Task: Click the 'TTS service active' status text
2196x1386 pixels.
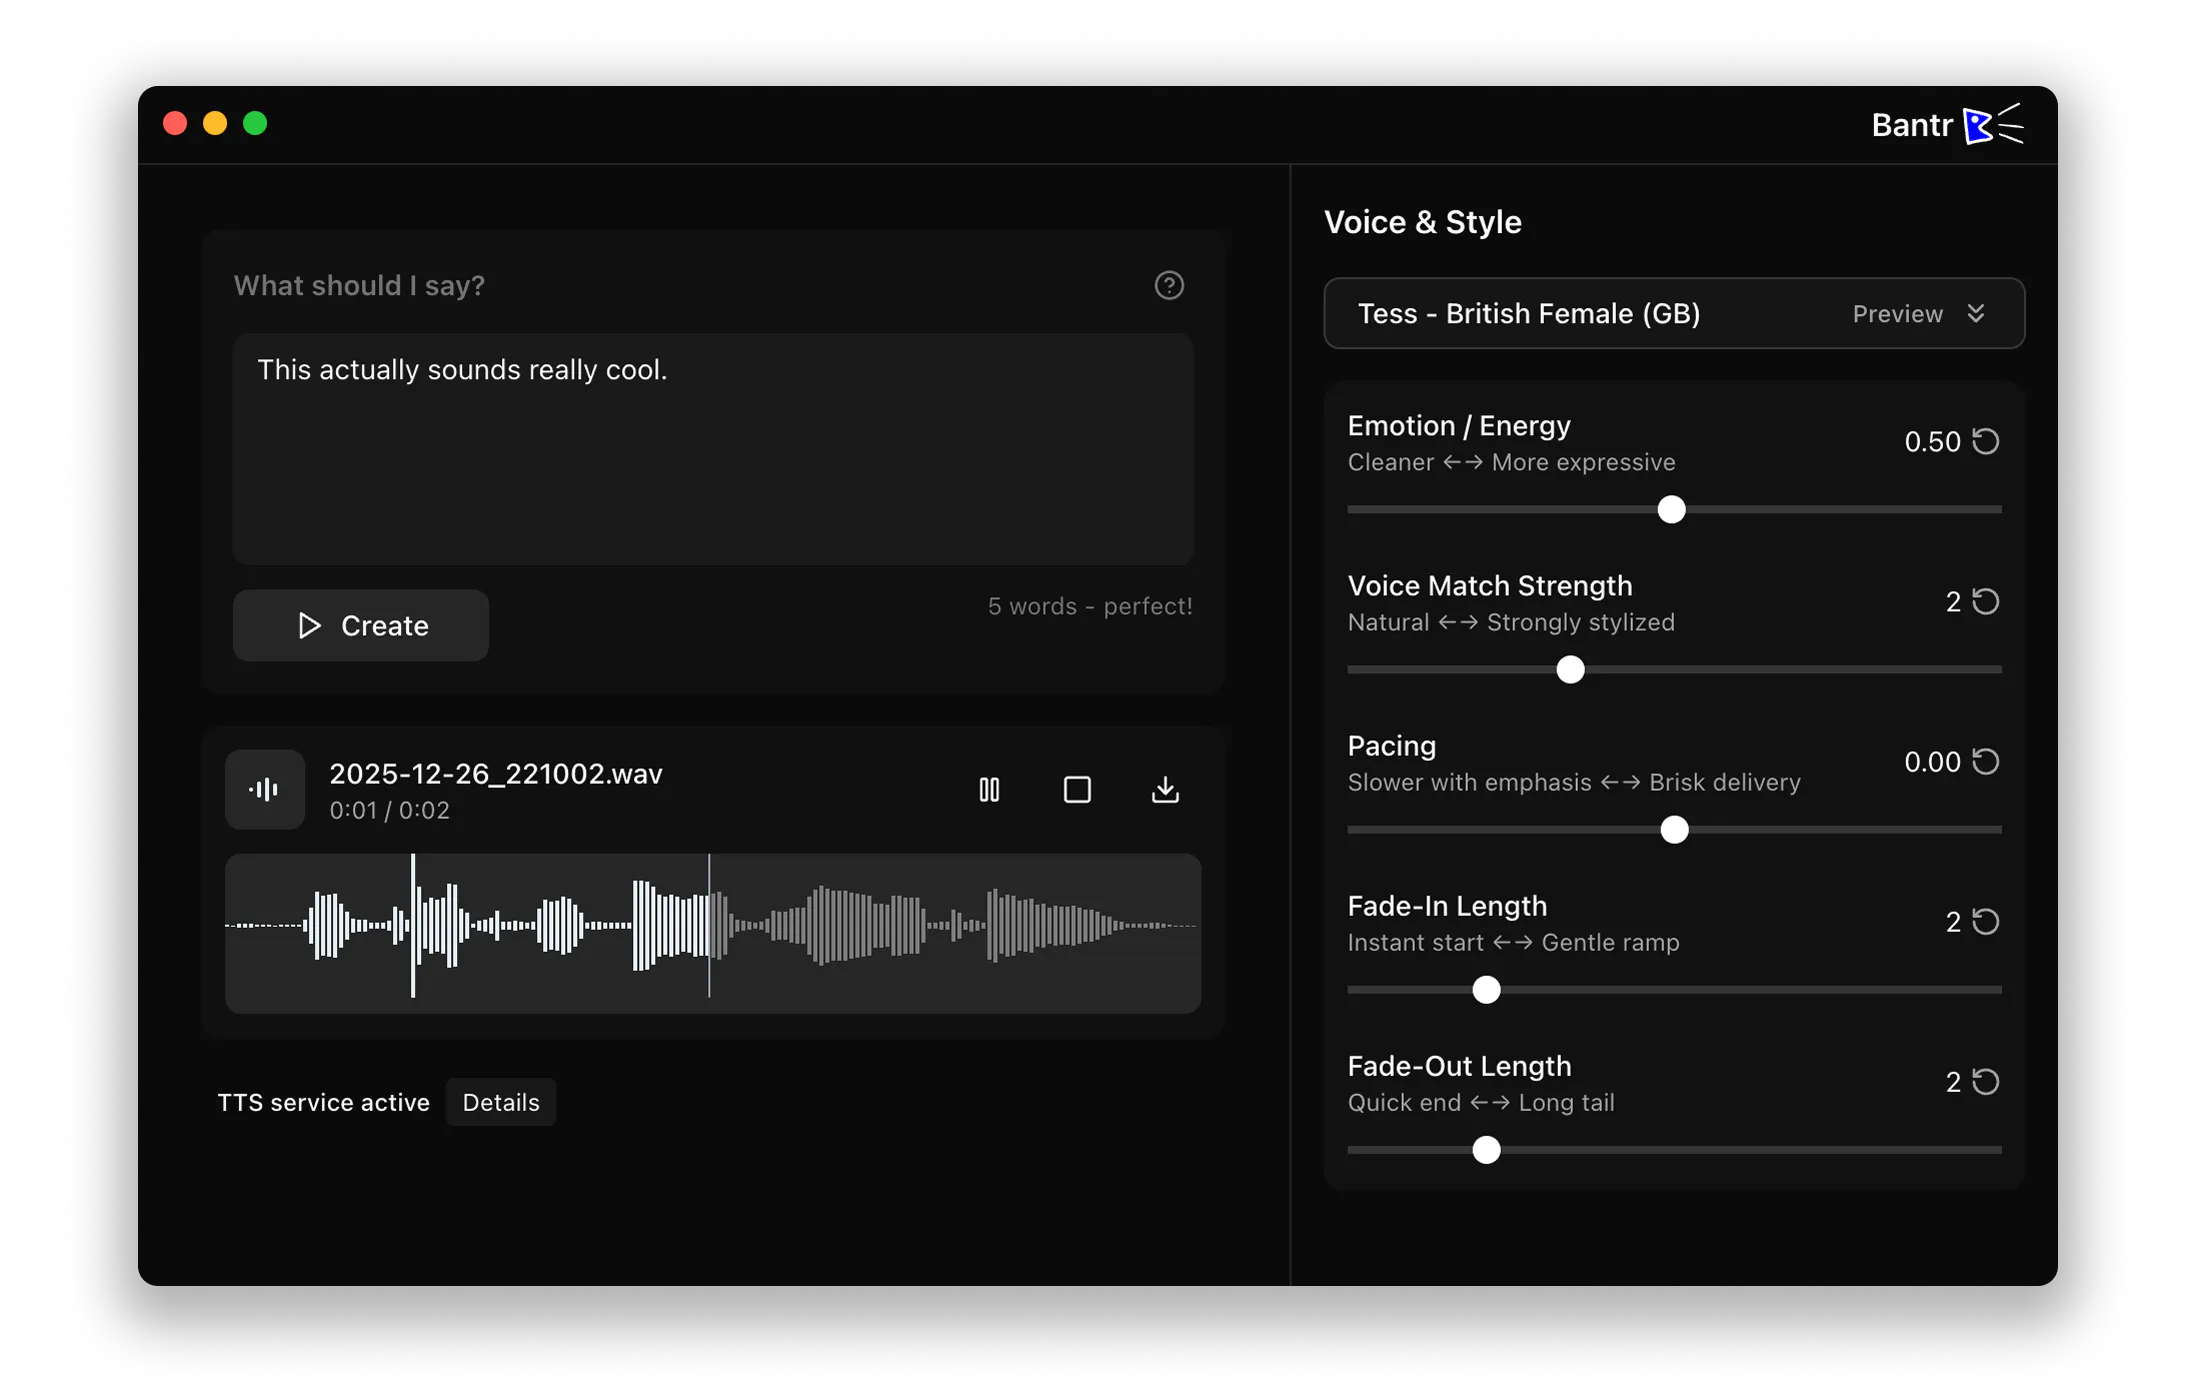Action: (x=324, y=1102)
